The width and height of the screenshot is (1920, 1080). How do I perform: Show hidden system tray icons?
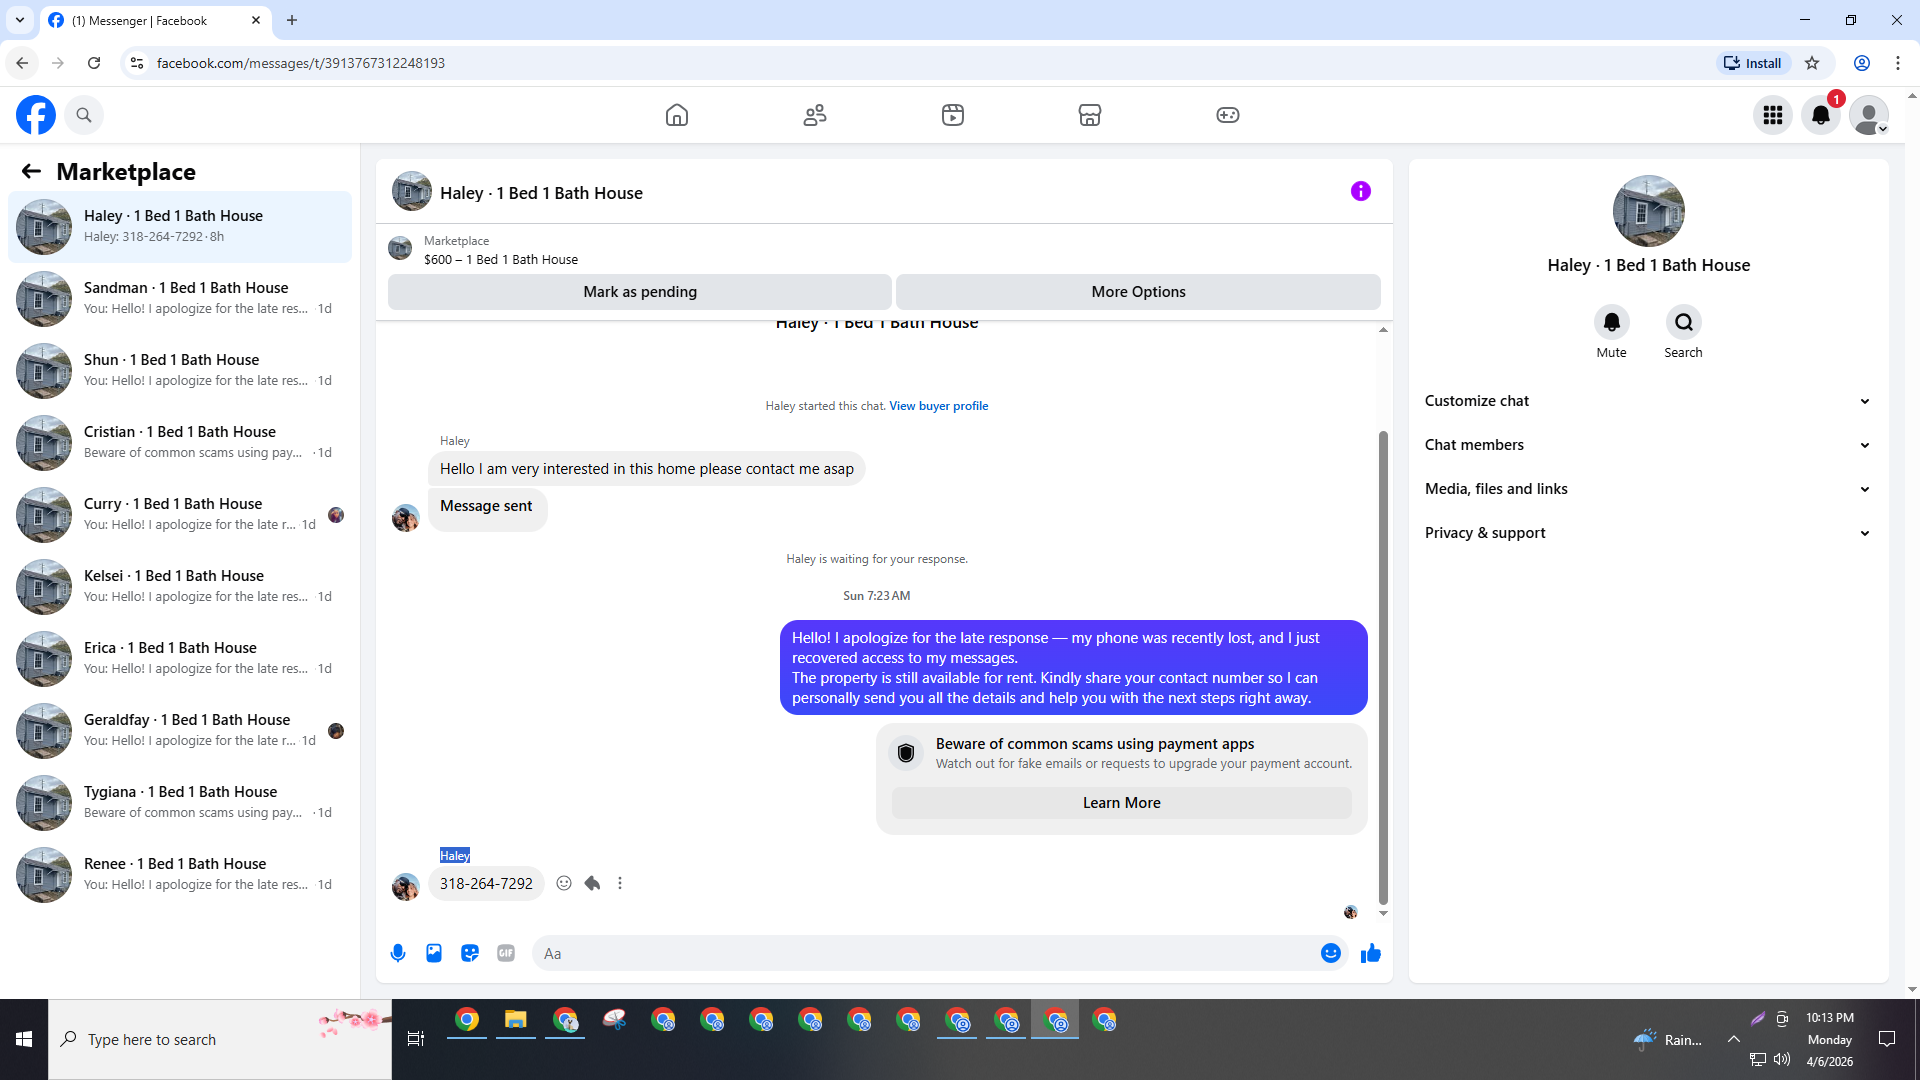[1733, 1040]
